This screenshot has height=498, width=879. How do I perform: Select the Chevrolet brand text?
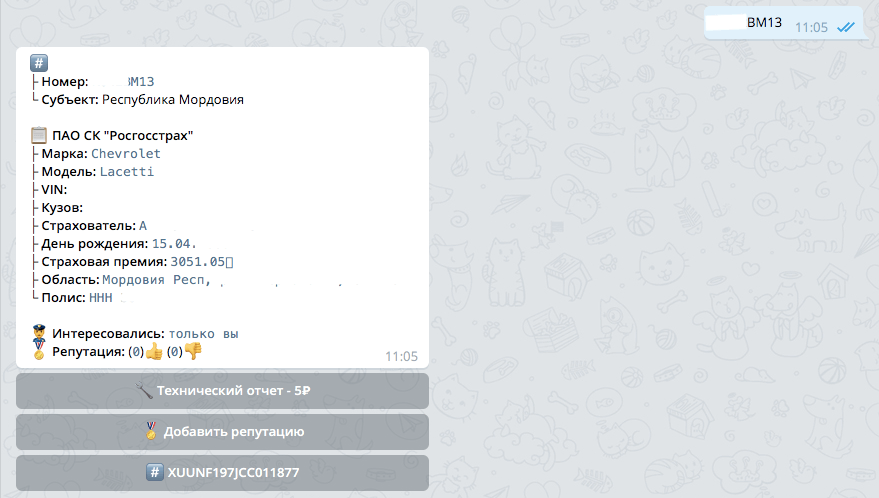(x=126, y=154)
